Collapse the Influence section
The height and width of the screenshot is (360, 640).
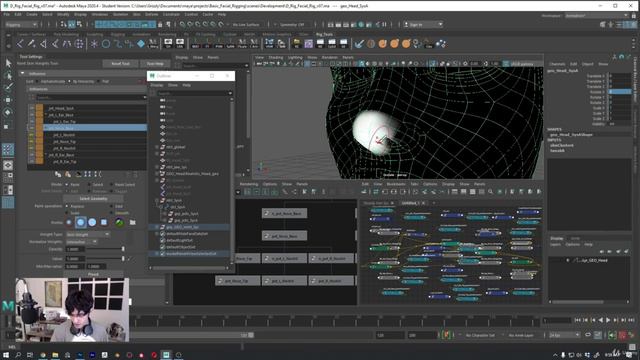click(x=22, y=73)
